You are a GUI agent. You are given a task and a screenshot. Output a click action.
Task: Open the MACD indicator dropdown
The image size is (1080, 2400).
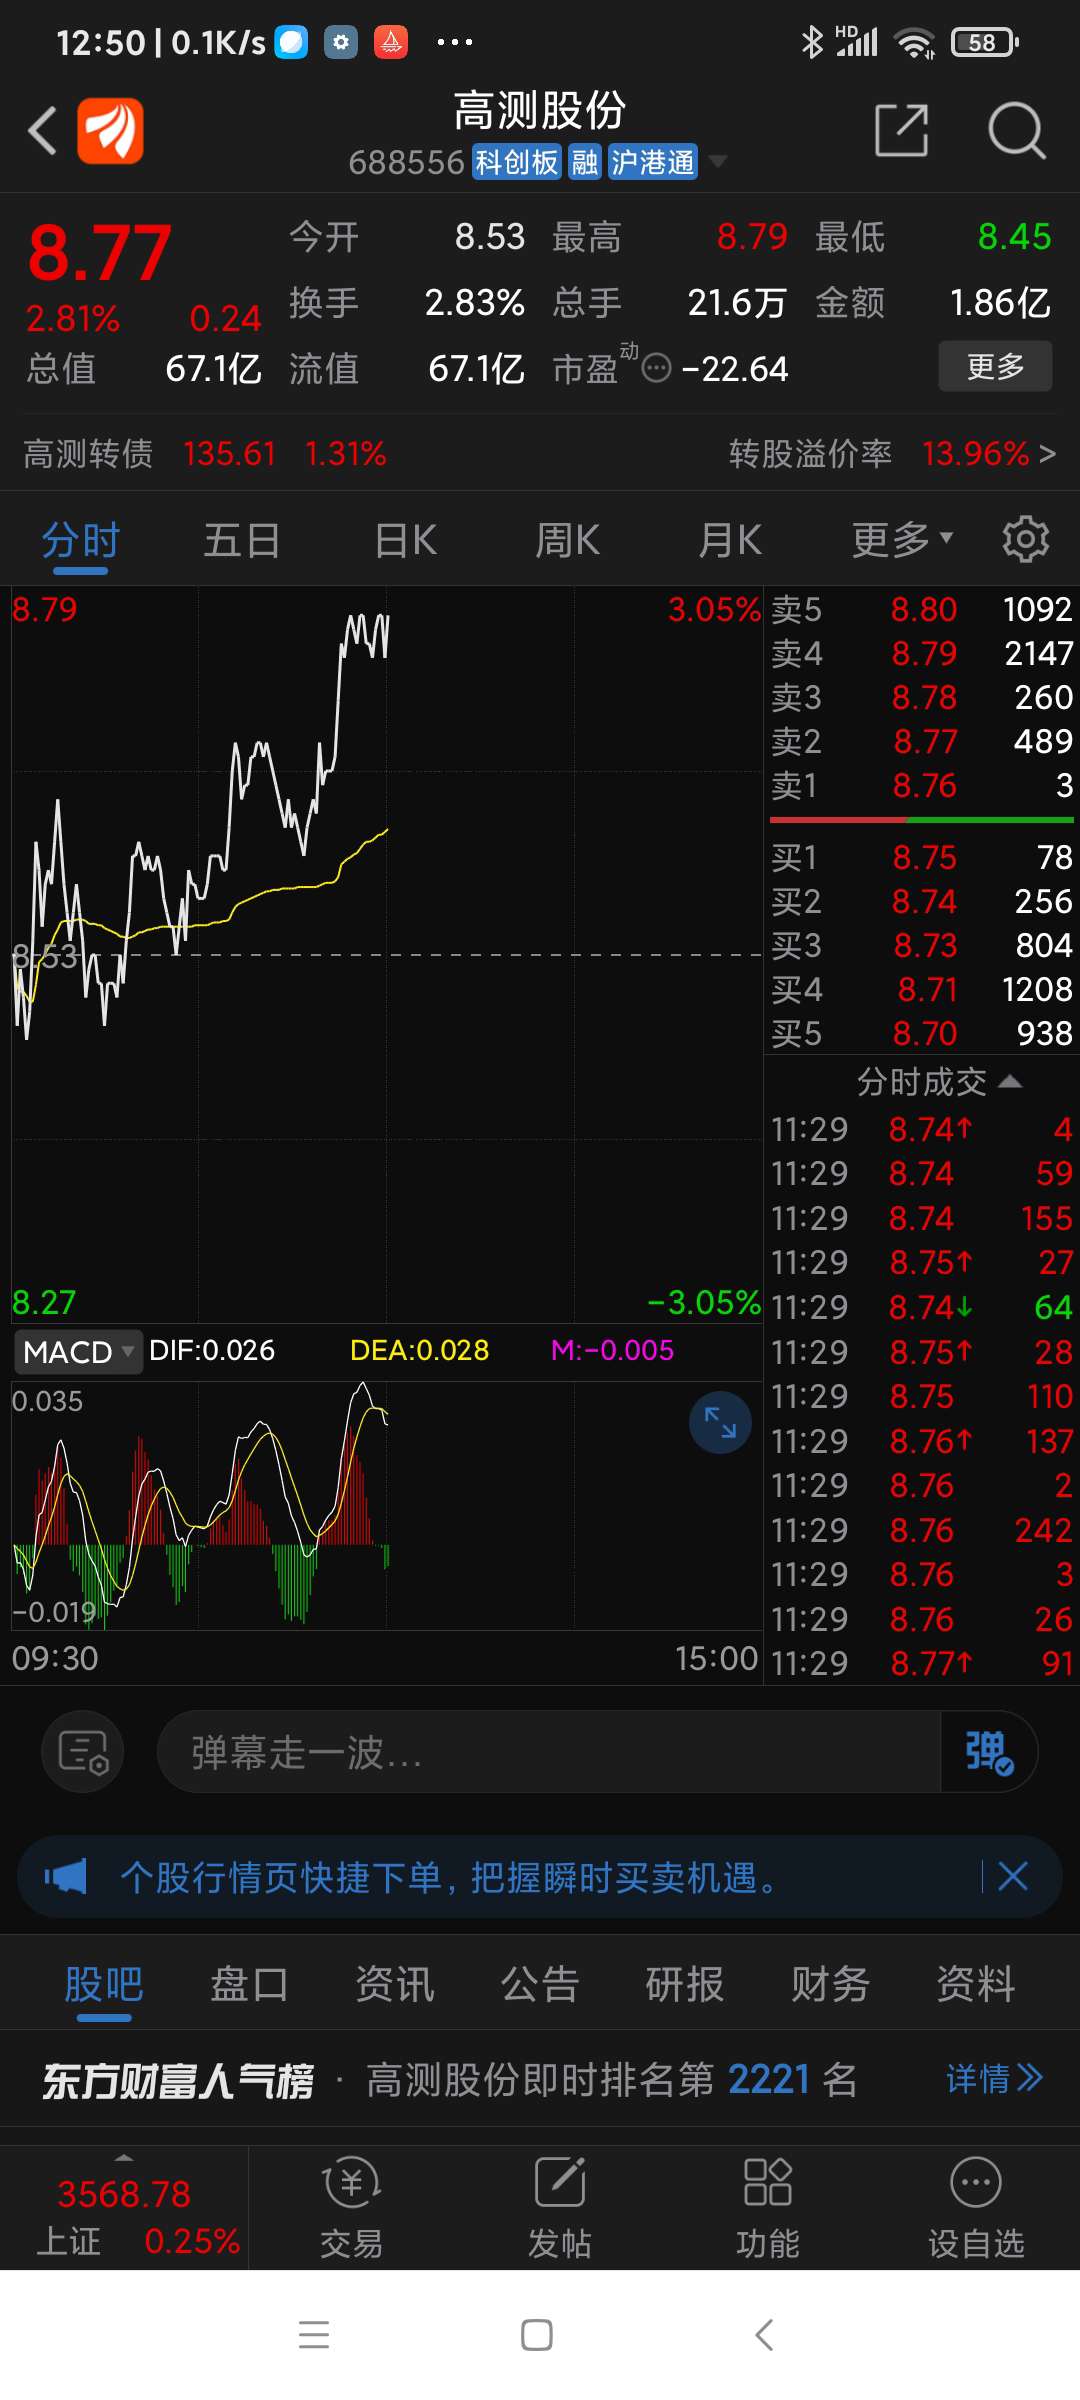pyautogui.click(x=79, y=1352)
